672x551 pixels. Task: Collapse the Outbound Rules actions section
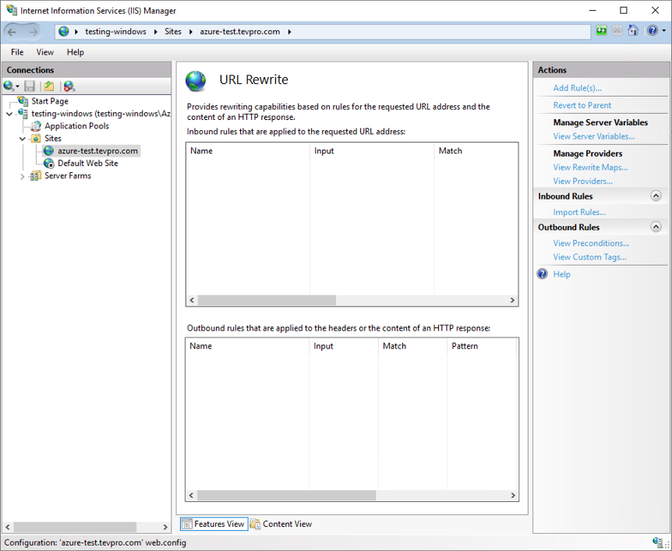656,227
